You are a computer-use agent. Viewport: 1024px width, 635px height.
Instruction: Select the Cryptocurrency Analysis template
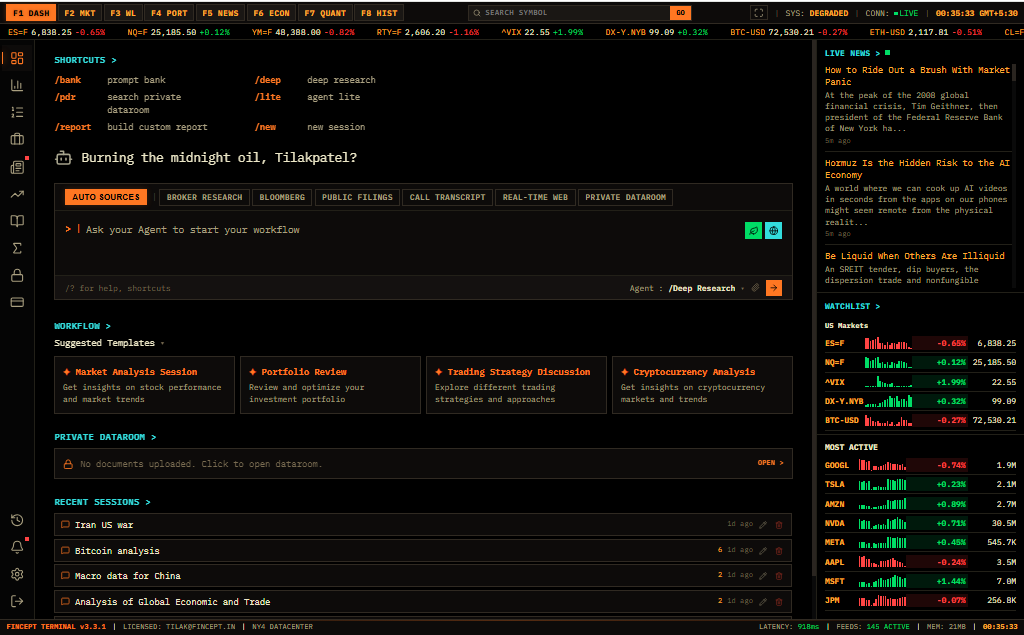(702, 385)
